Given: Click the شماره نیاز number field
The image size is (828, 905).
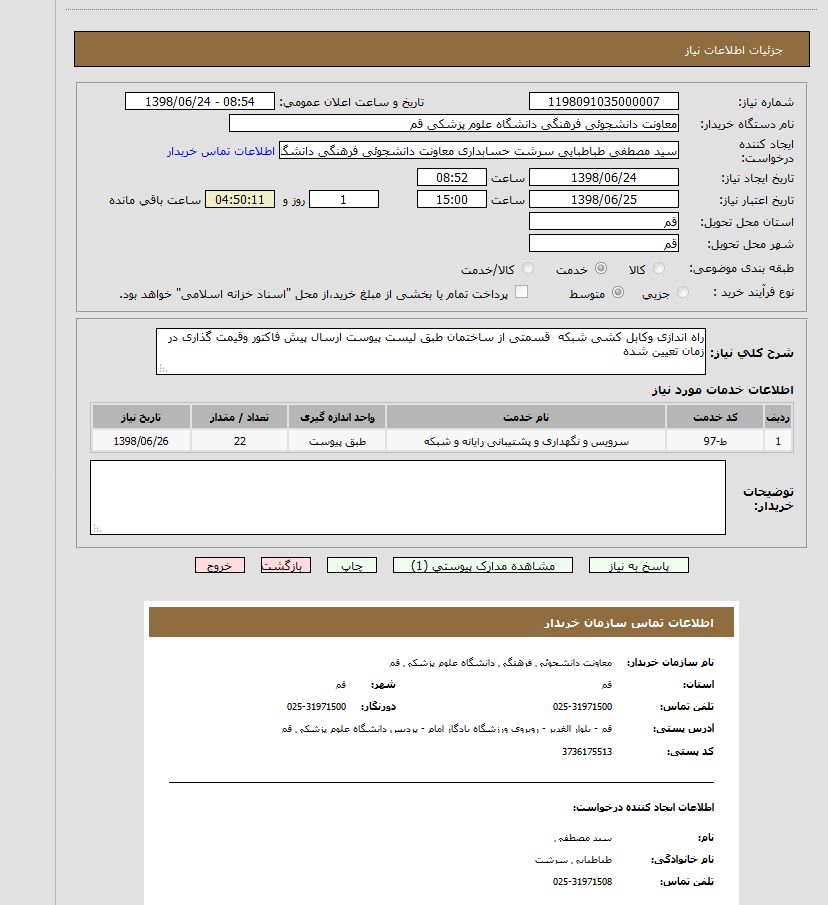Looking at the screenshot, I should [603, 101].
